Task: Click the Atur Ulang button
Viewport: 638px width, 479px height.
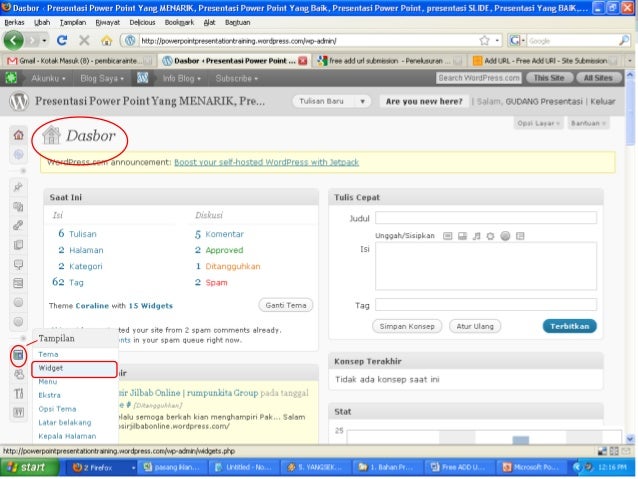Action: click(474, 326)
